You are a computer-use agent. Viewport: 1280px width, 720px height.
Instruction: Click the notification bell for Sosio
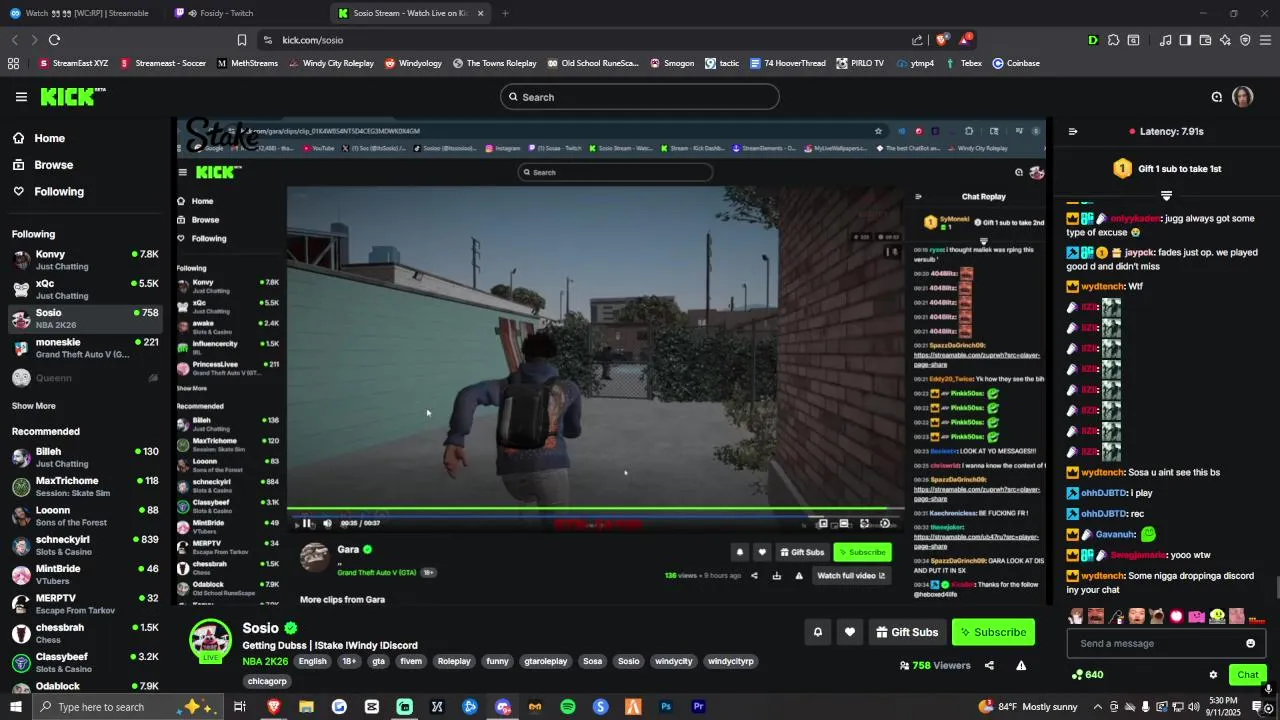(x=817, y=632)
